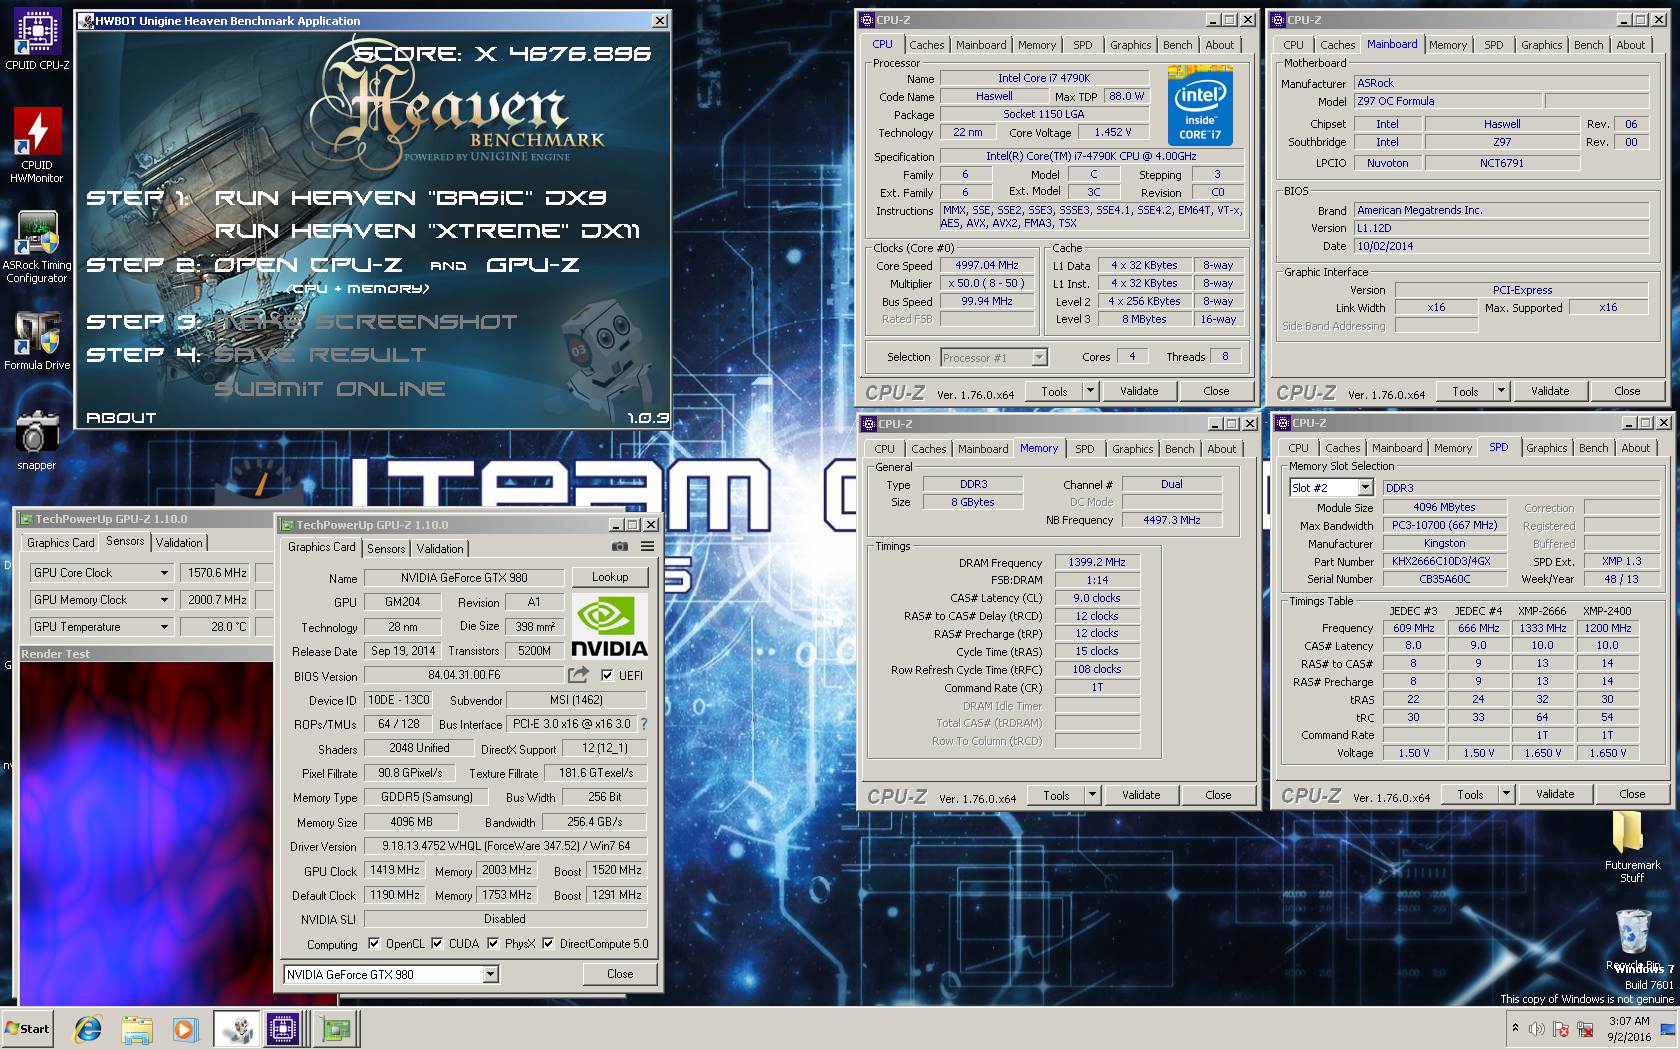1680x1050 pixels.
Task: Toggle the OpenCL computing checkbox
Action: tap(374, 943)
